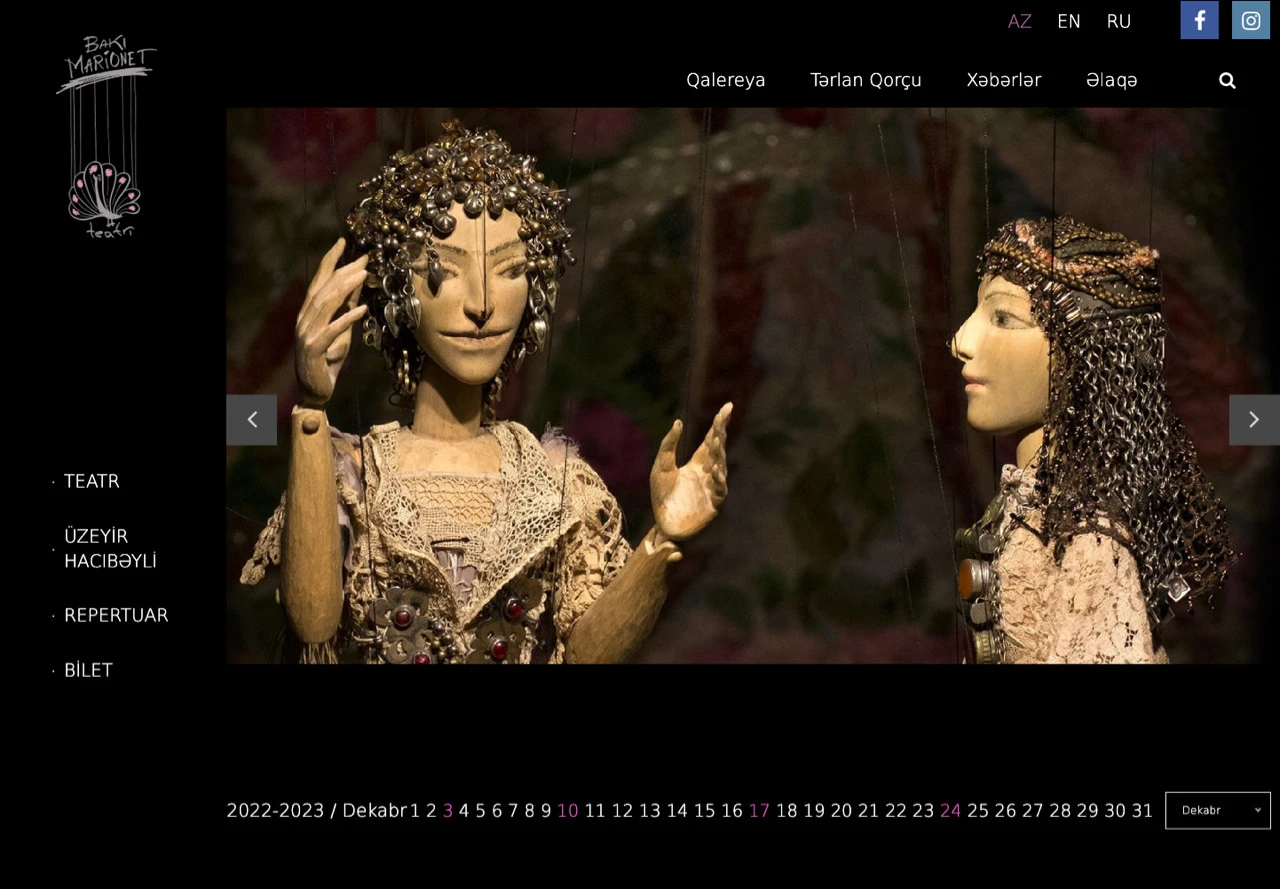
Task: Select highlighted date 24 in calendar
Action: [x=950, y=811]
